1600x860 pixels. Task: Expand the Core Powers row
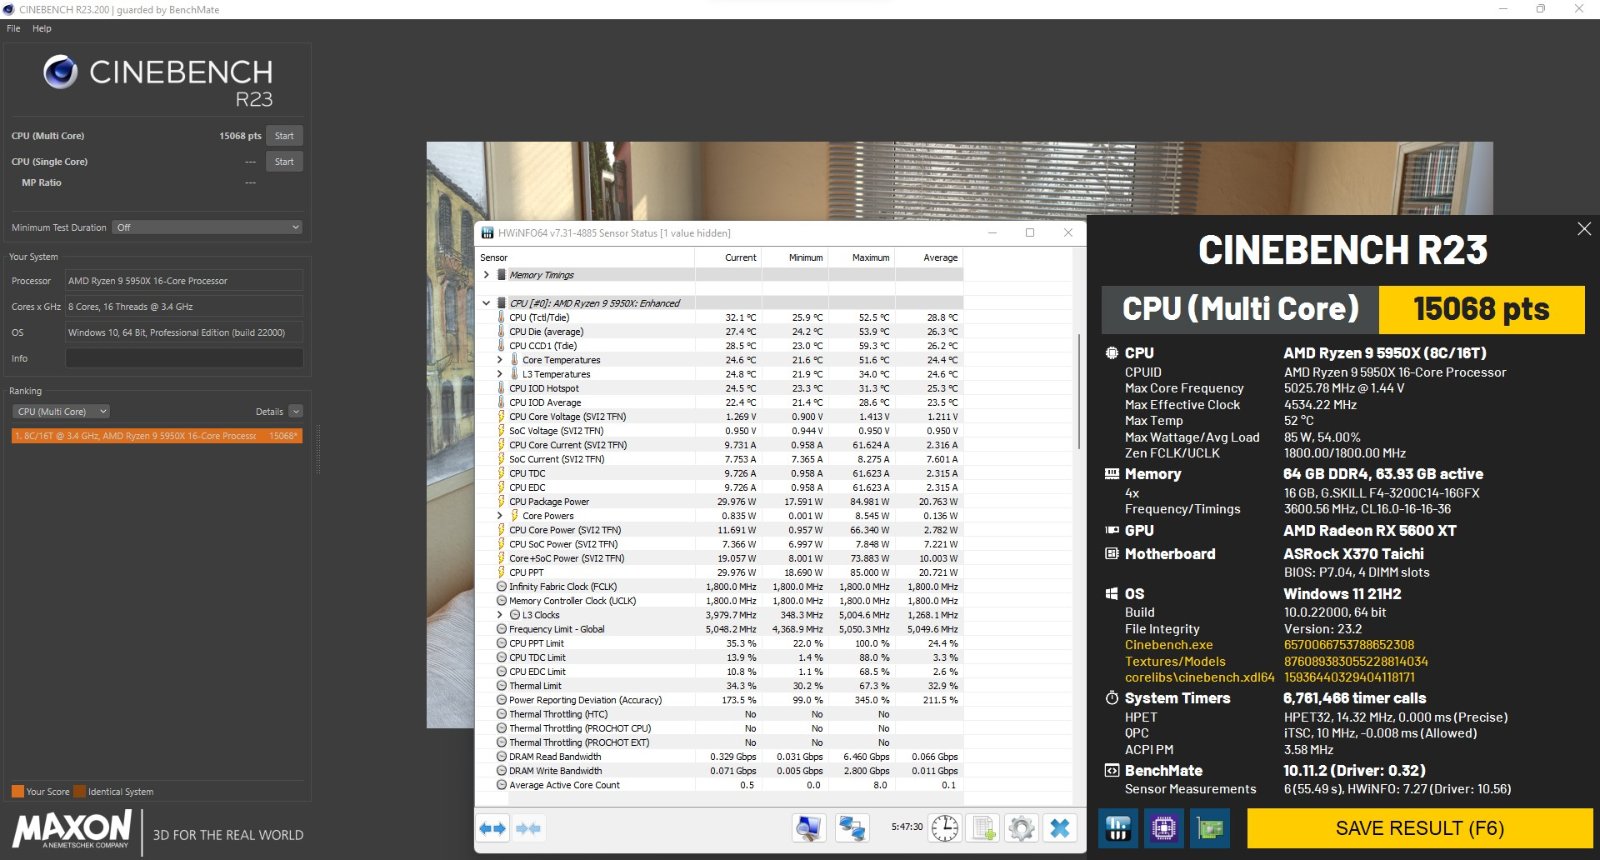point(500,515)
